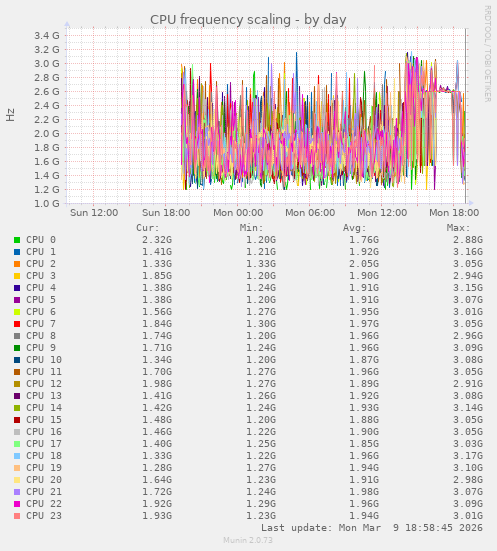
Task: Click the 'CPU 19' legend label
Action: click(x=44, y=468)
